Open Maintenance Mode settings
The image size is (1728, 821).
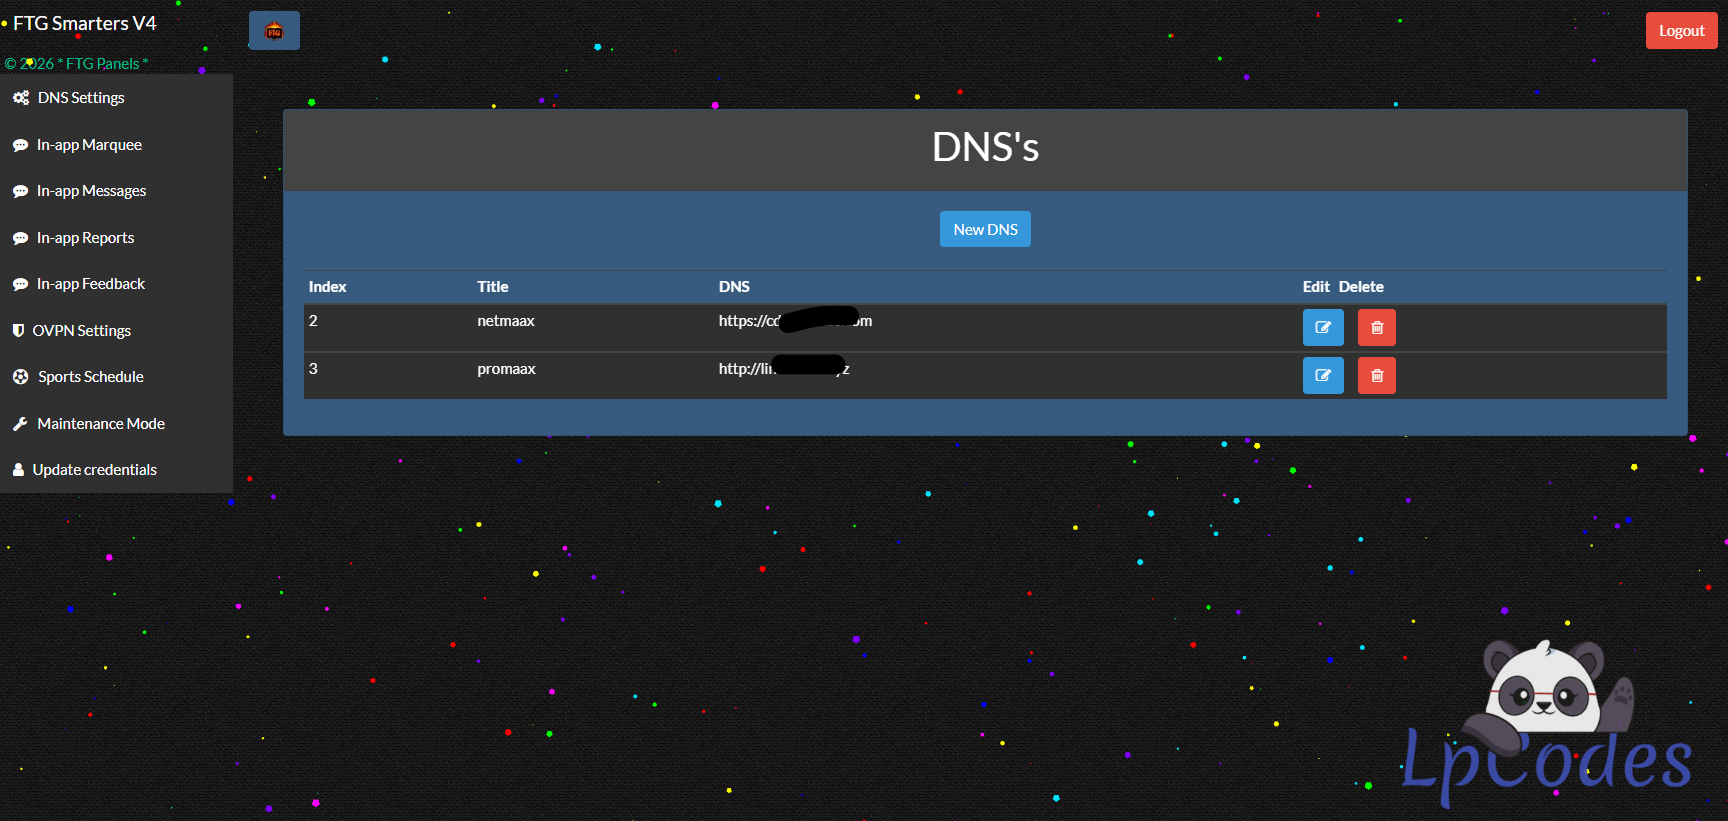(x=101, y=424)
